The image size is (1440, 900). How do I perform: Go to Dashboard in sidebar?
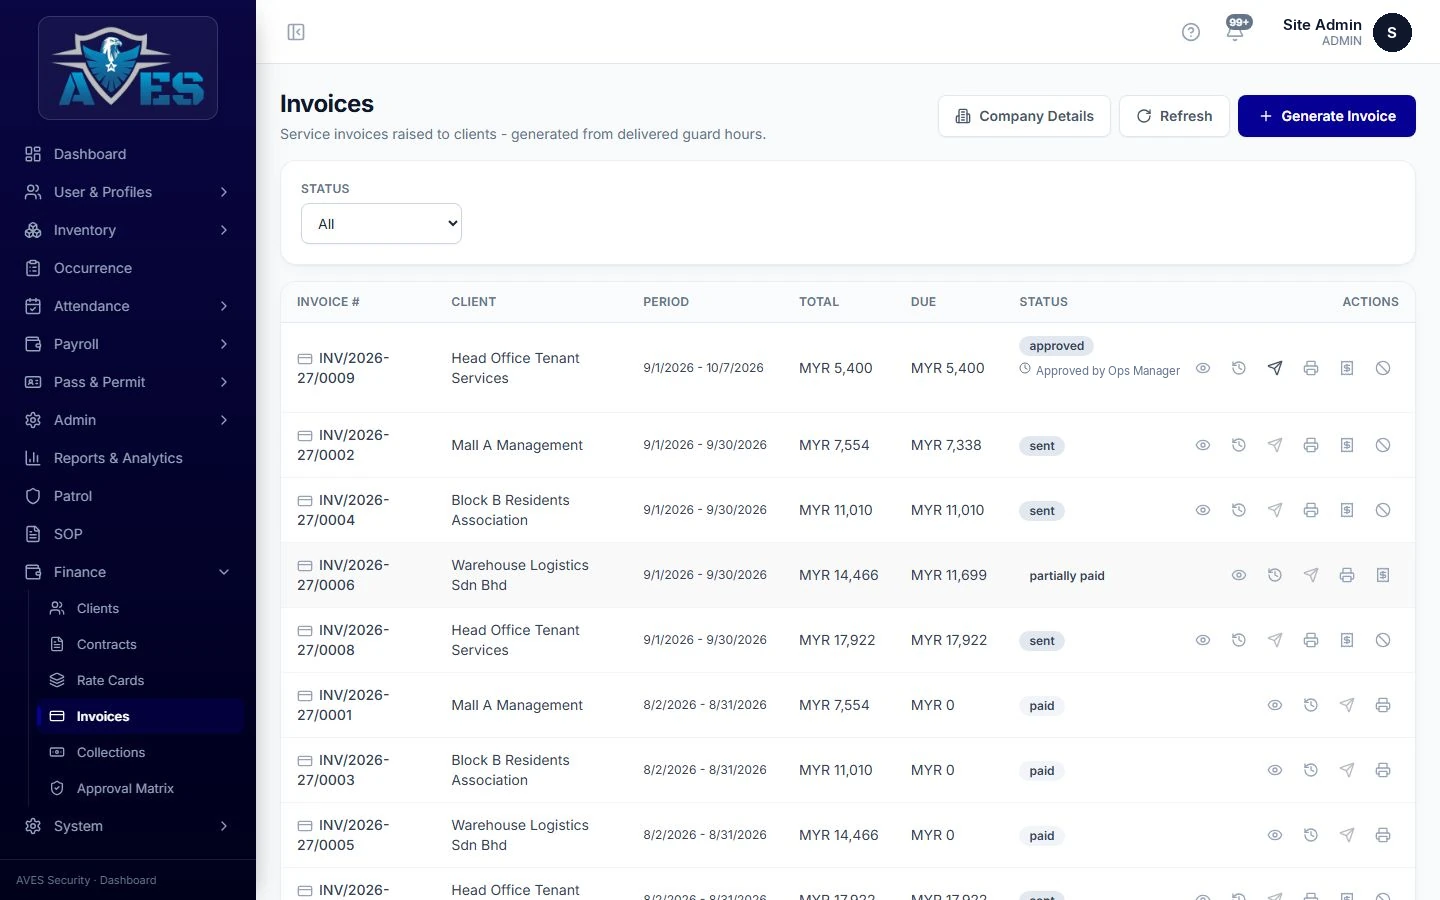(x=128, y=154)
